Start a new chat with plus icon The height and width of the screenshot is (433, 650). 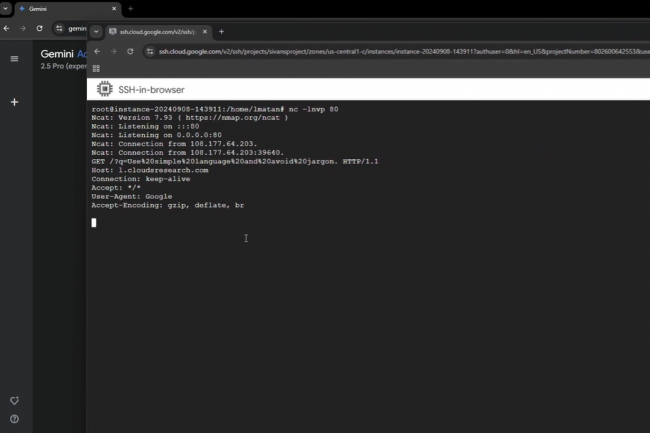coord(14,102)
